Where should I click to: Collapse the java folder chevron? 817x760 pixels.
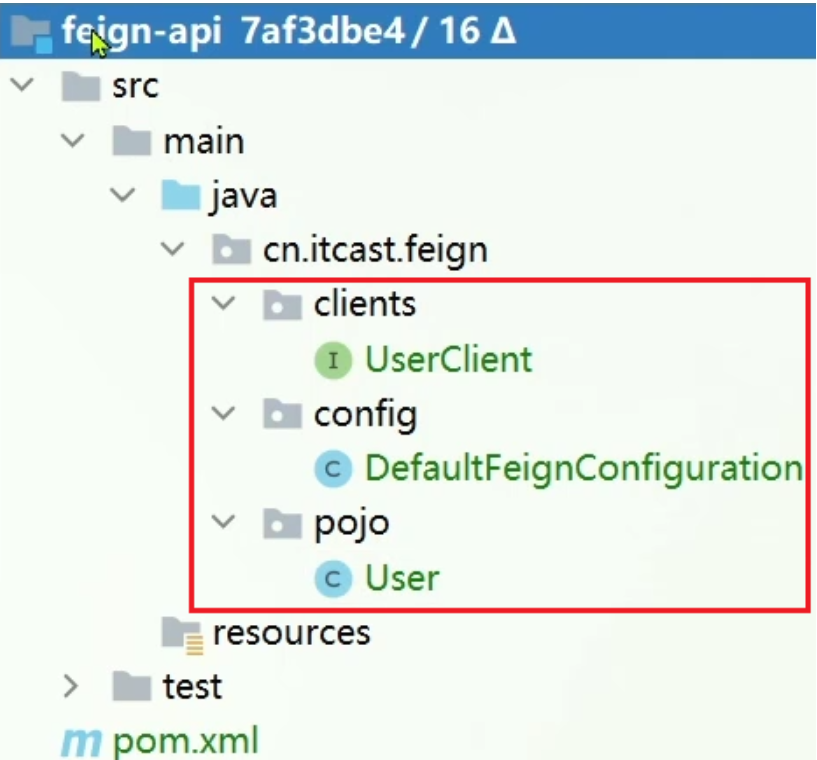click(x=124, y=196)
